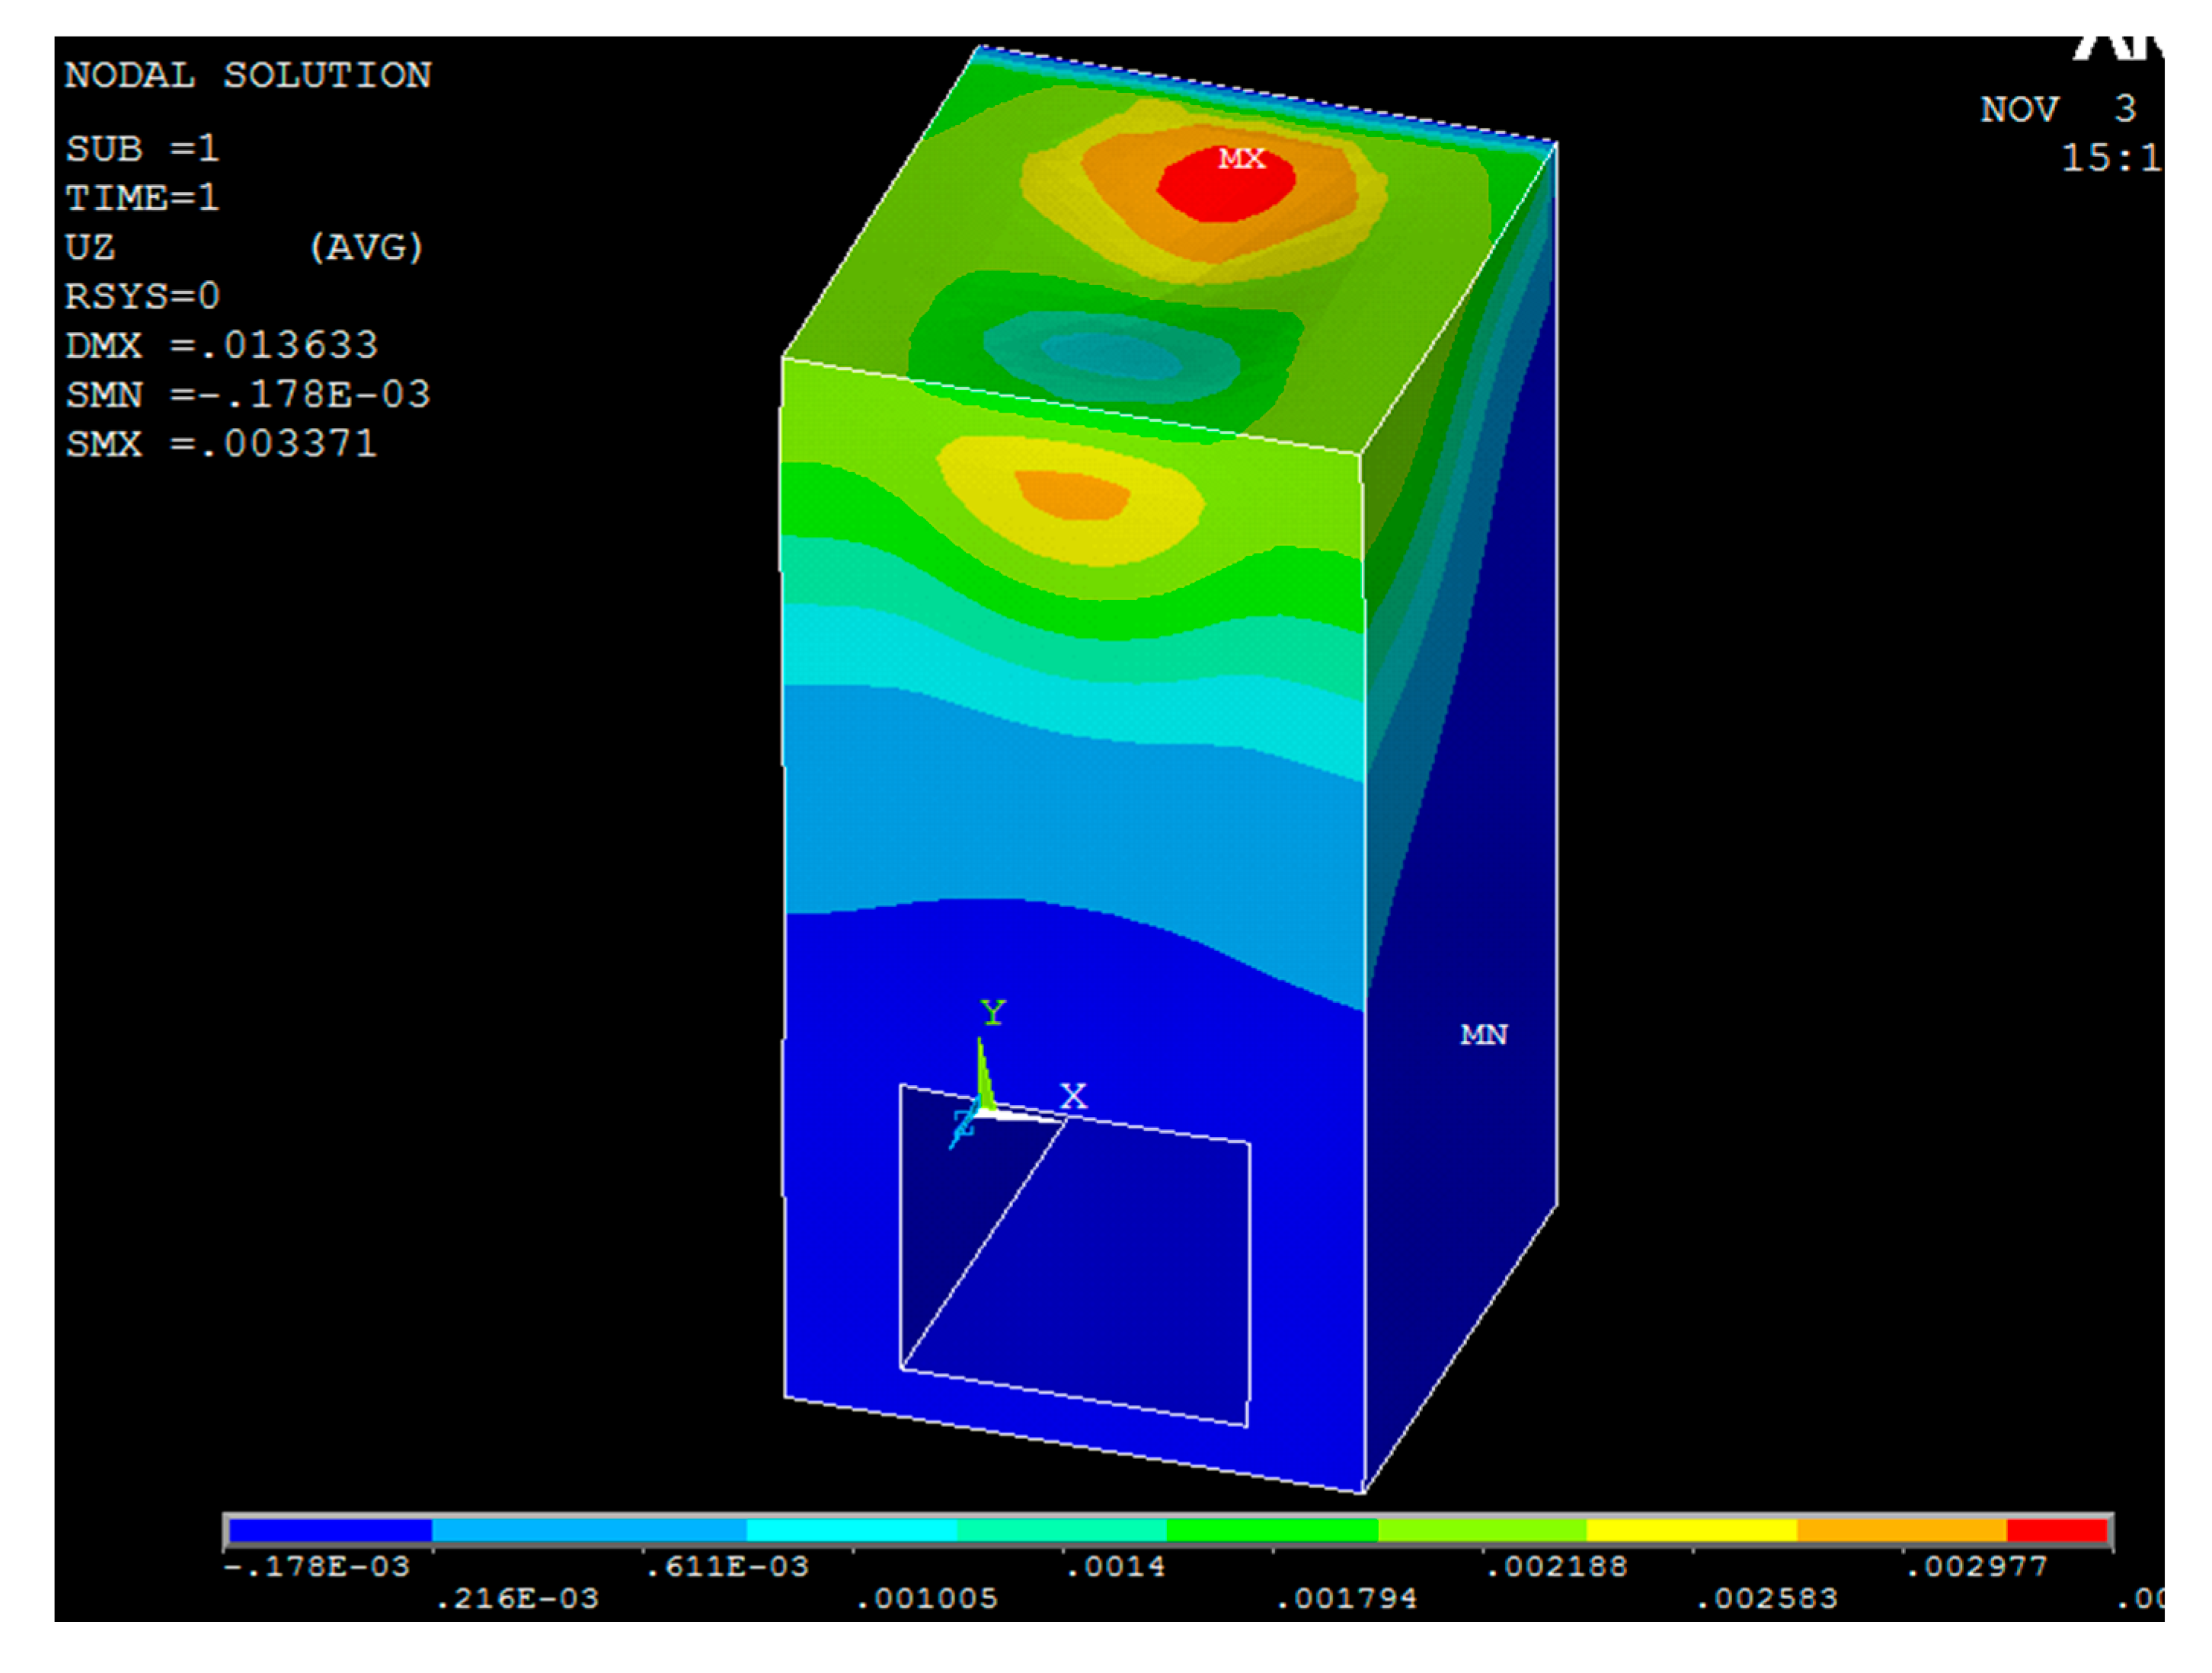Screen dimensions: 2212x1673
Task: Click the MN minimum marker label
Action: click(1483, 1034)
